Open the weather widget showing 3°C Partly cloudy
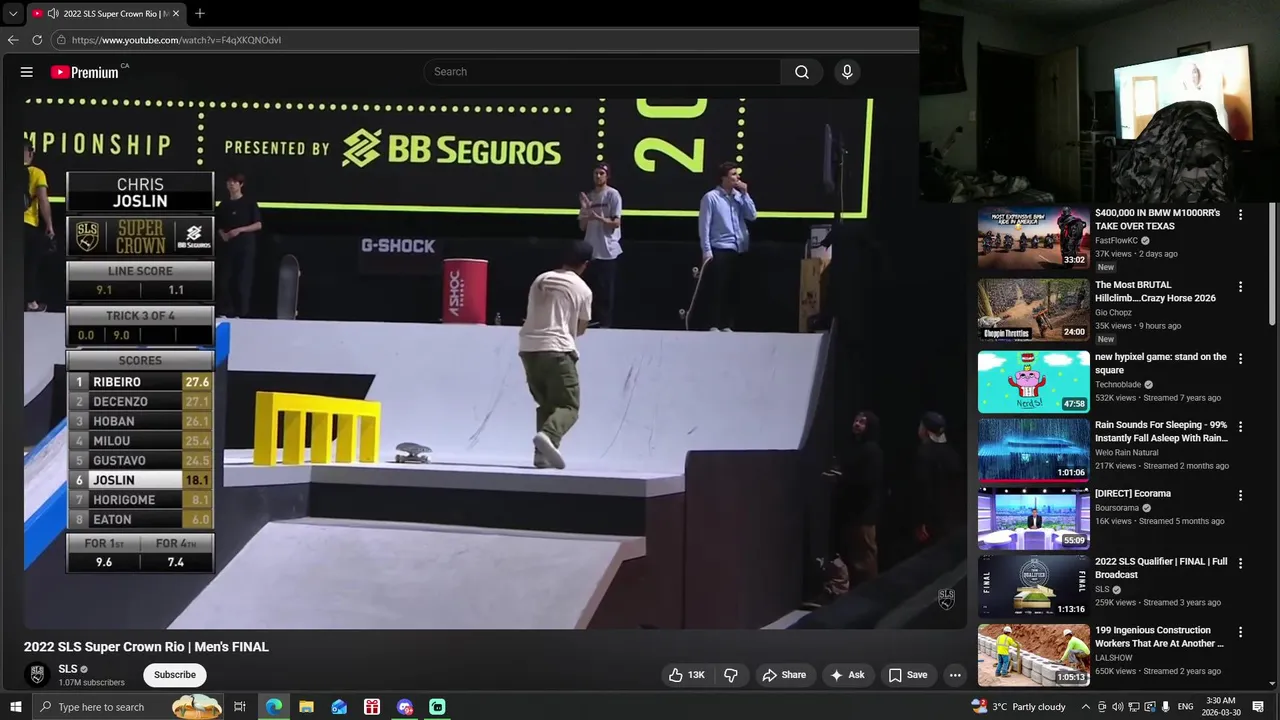Viewport: 1280px width, 720px height. pos(1019,707)
